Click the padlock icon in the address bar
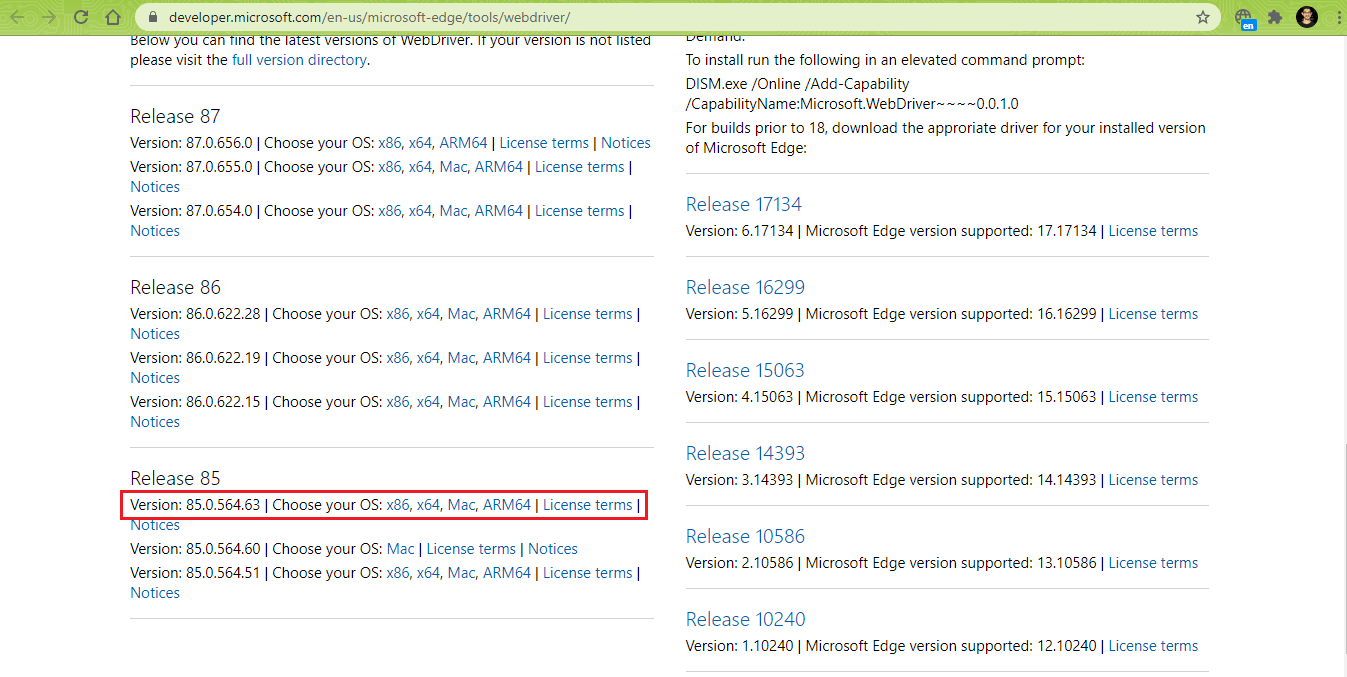This screenshot has height=677, width=1347. [151, 16]
